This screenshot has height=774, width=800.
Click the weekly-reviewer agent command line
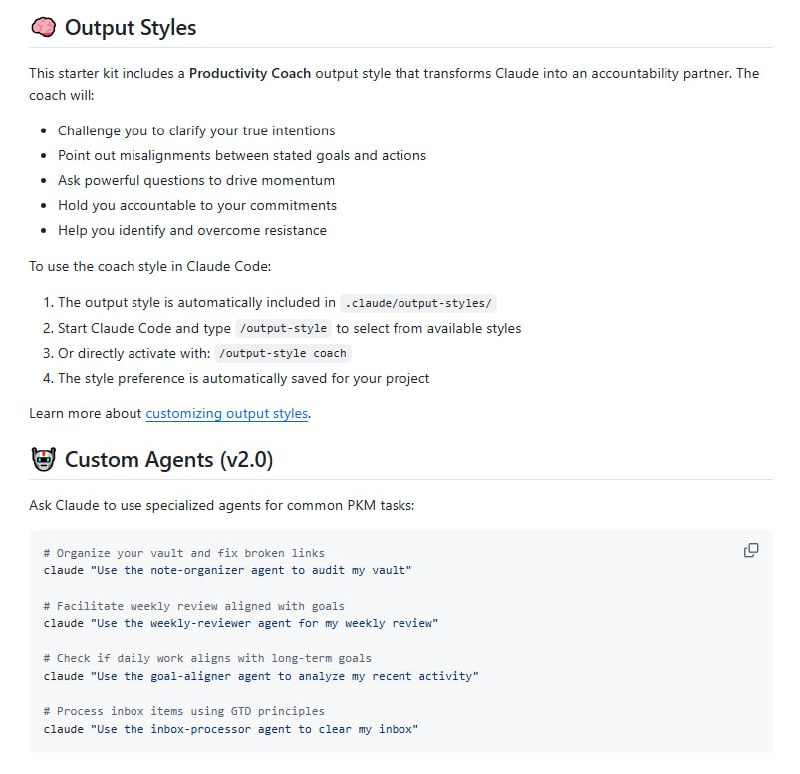tap(240, 623)
